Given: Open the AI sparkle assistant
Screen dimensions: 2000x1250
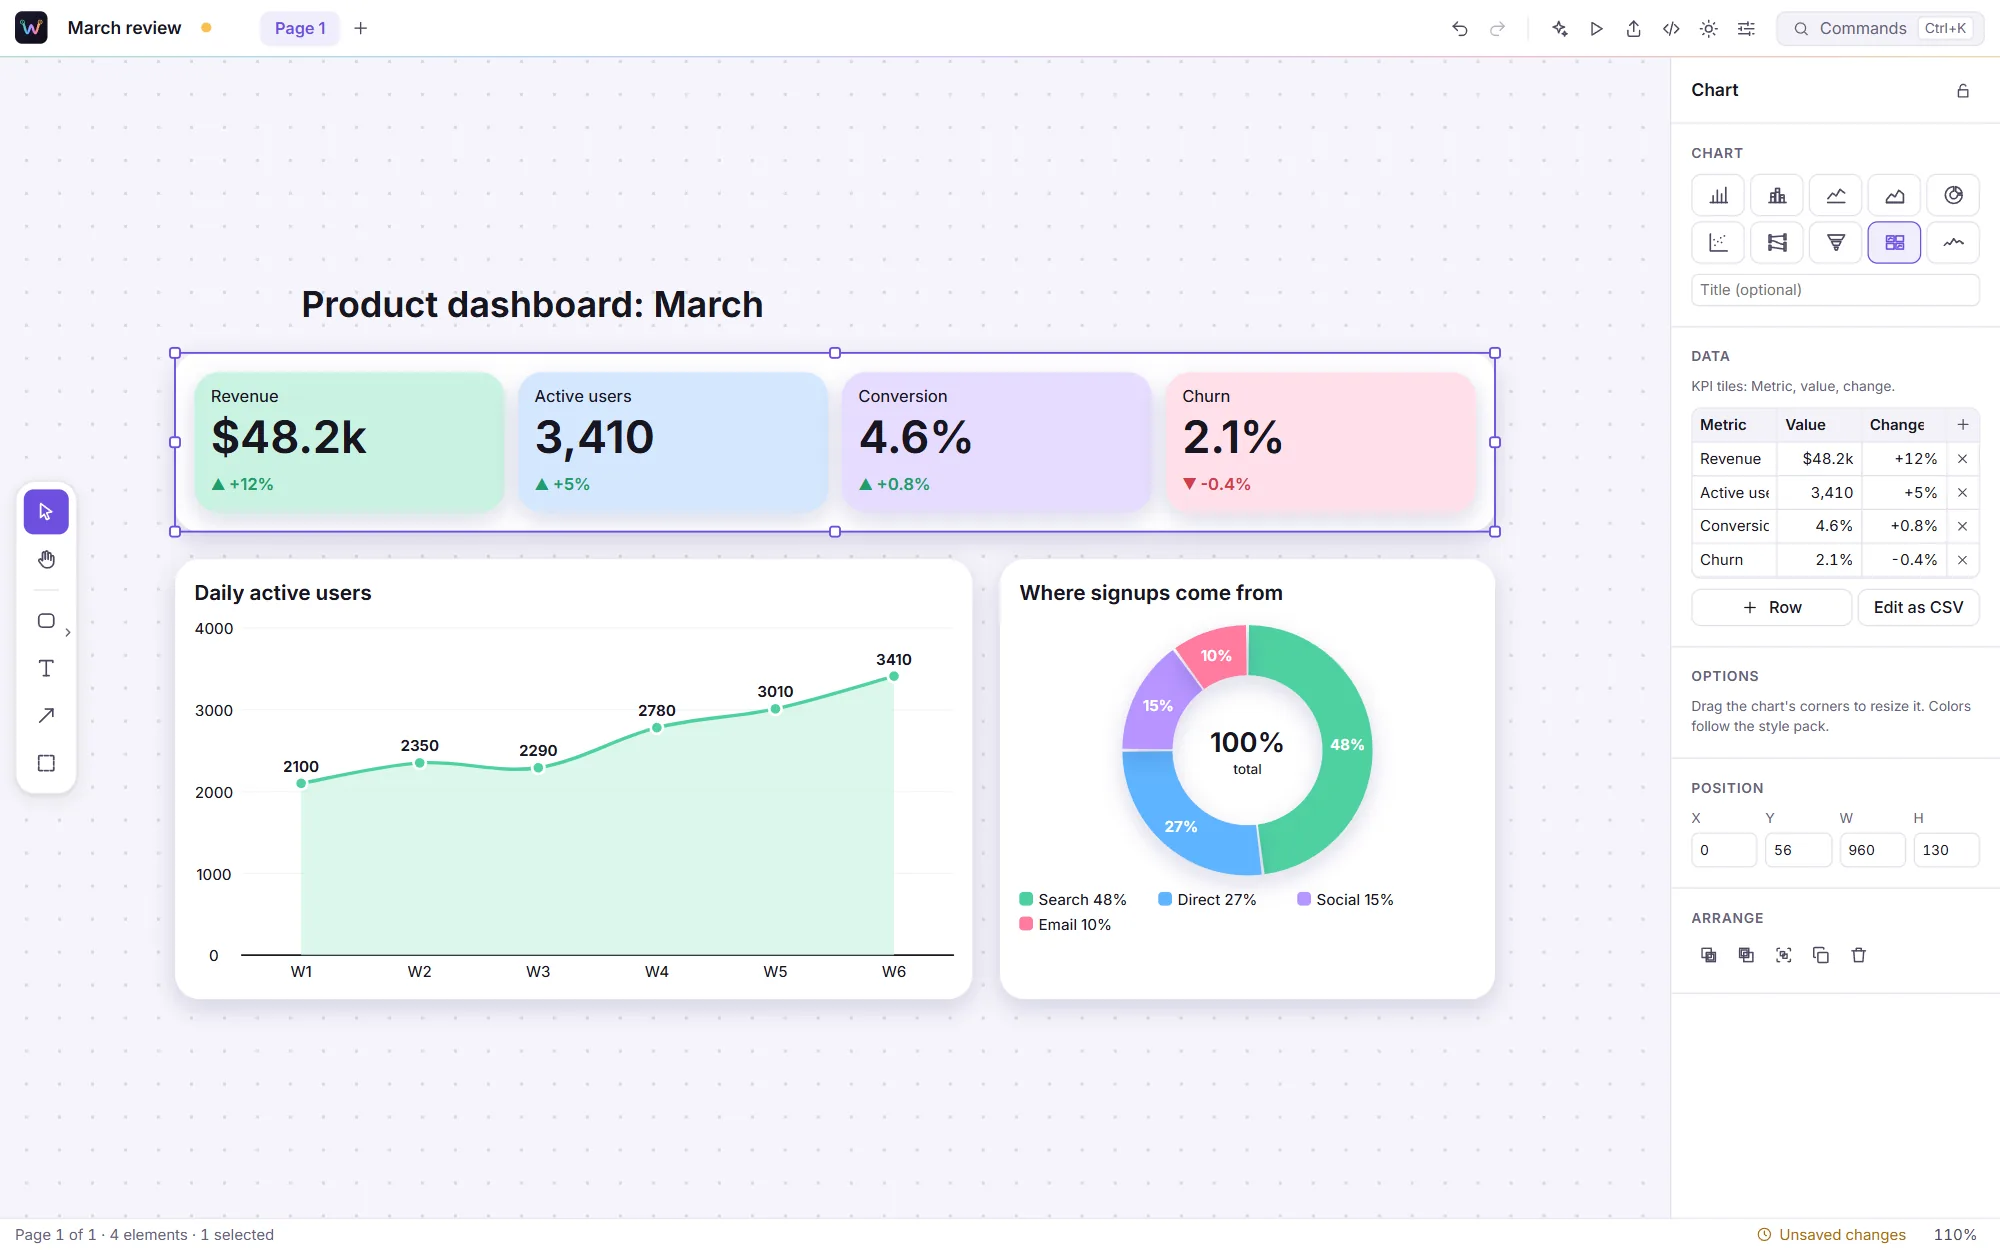Looking at the screenshot, I should coord(1559,29).
